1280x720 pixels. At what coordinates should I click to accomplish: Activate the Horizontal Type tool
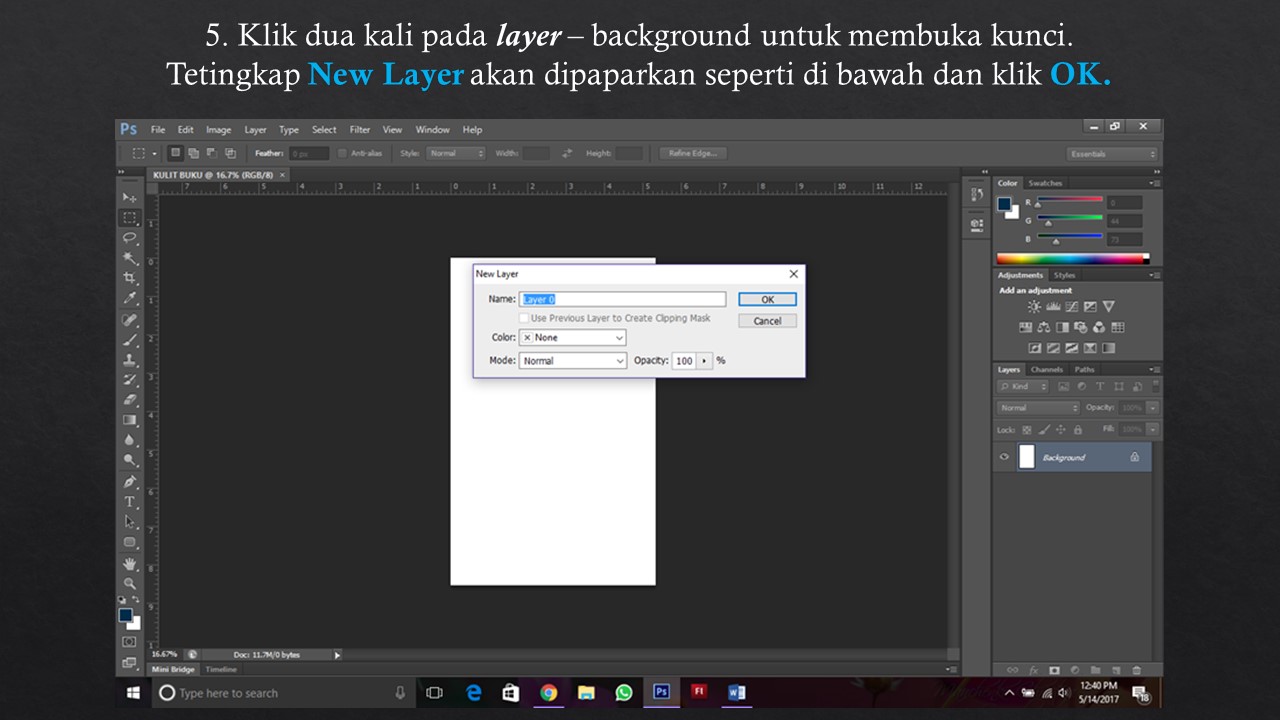129,500
